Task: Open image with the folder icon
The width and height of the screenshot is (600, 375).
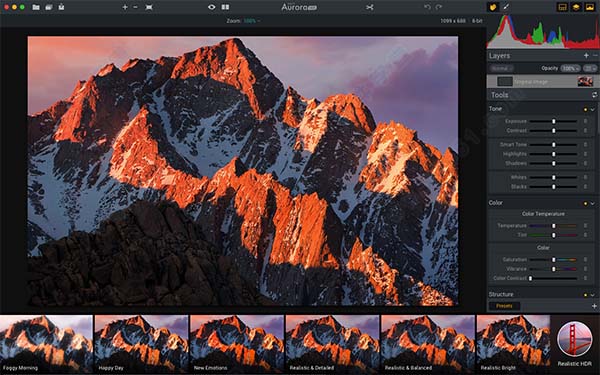Action: pyautogui.click(x=36, y=7)
